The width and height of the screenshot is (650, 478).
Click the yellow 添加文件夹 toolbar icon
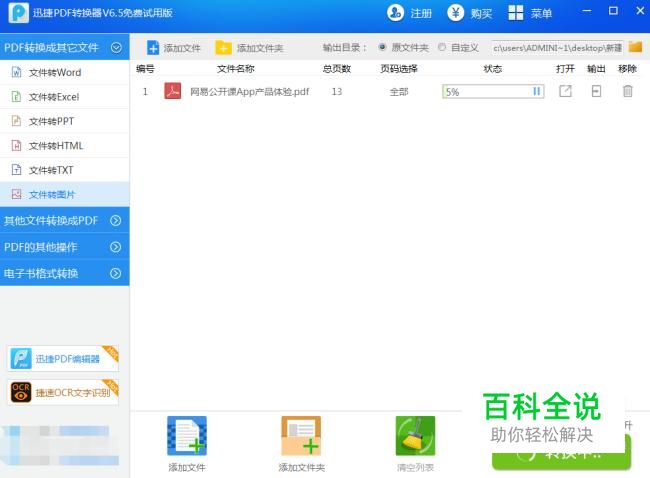223,48
